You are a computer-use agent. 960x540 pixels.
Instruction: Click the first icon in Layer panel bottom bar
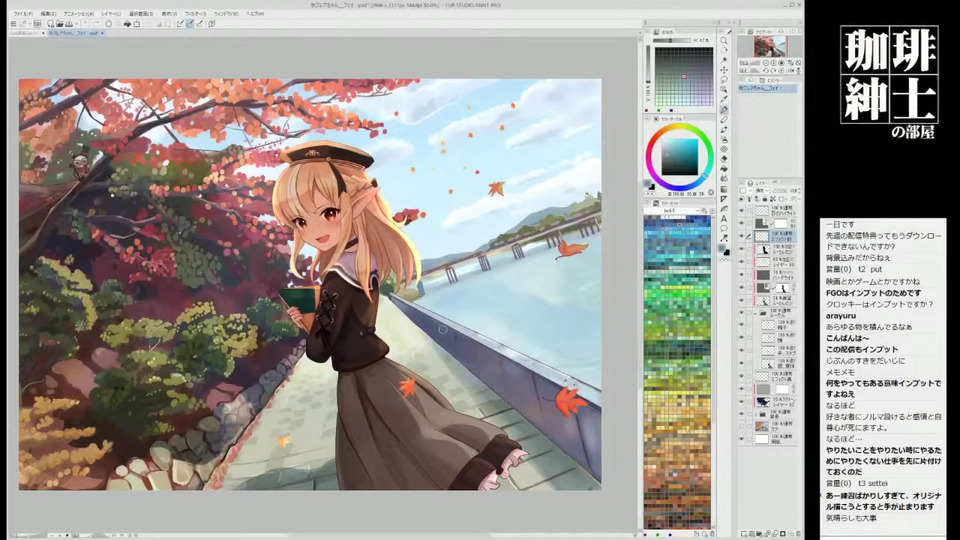tap(744, 534)
